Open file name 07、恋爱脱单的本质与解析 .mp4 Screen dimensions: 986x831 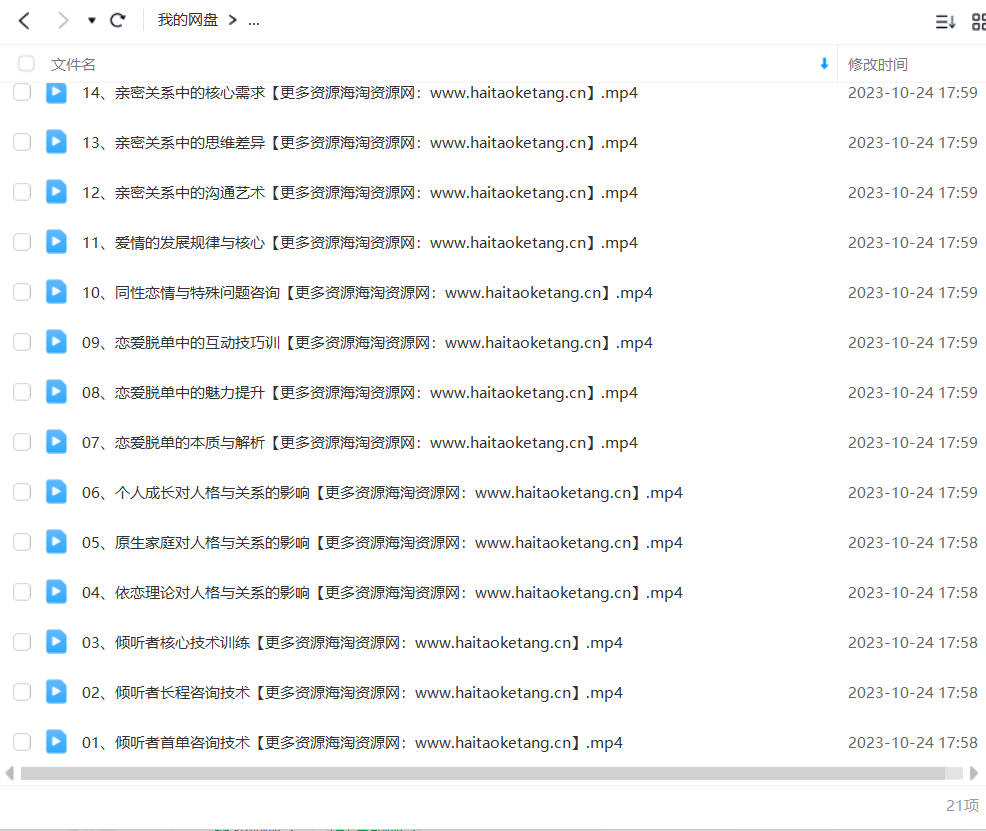coord(360,443)
